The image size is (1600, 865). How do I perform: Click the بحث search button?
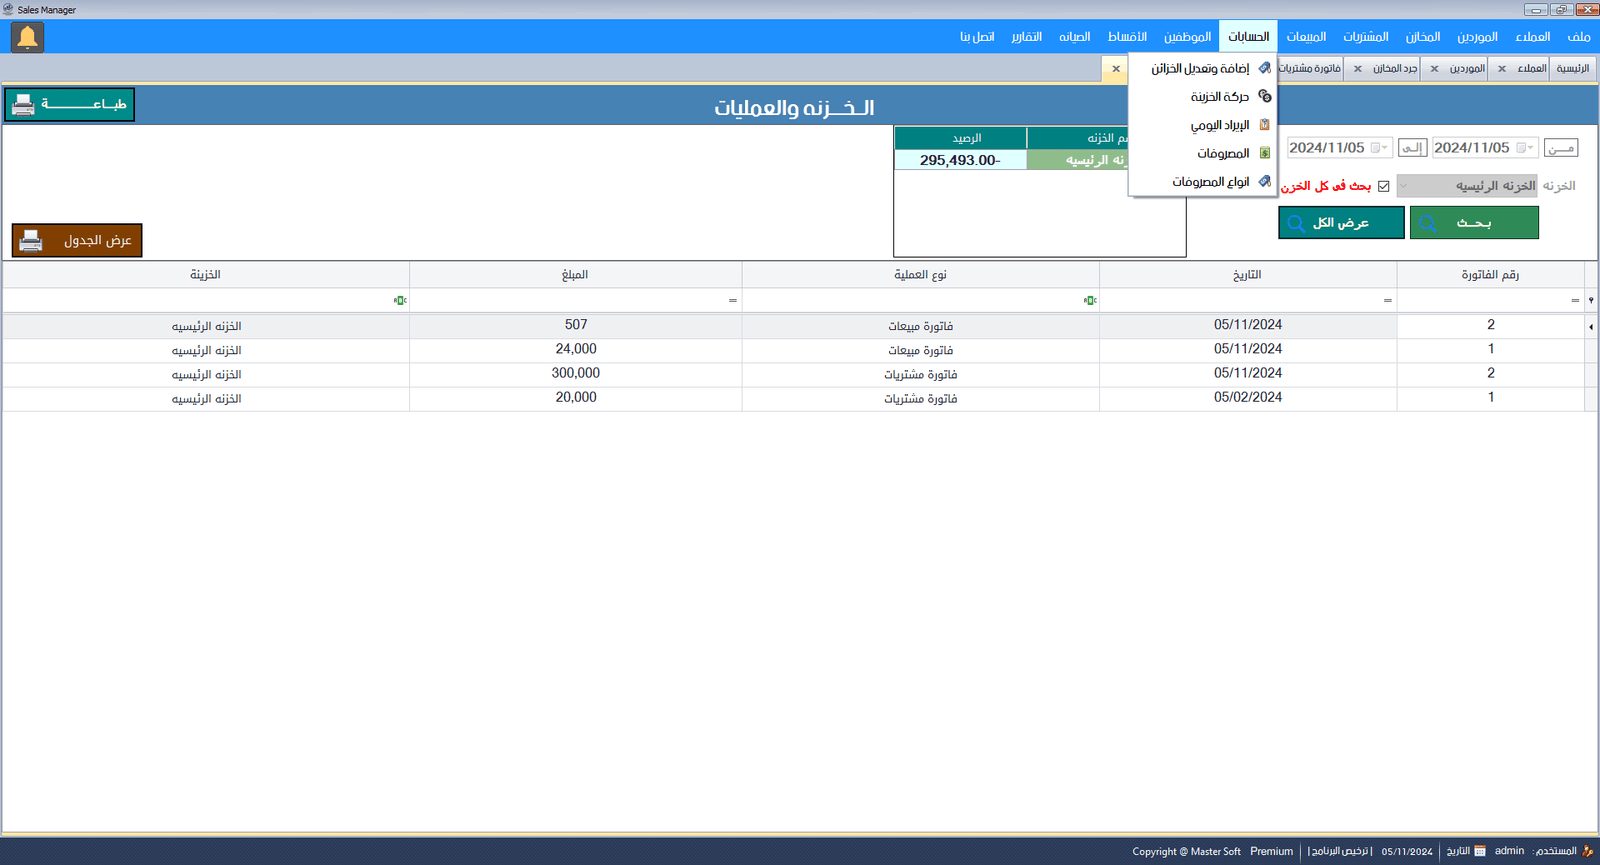[1473, 223]
